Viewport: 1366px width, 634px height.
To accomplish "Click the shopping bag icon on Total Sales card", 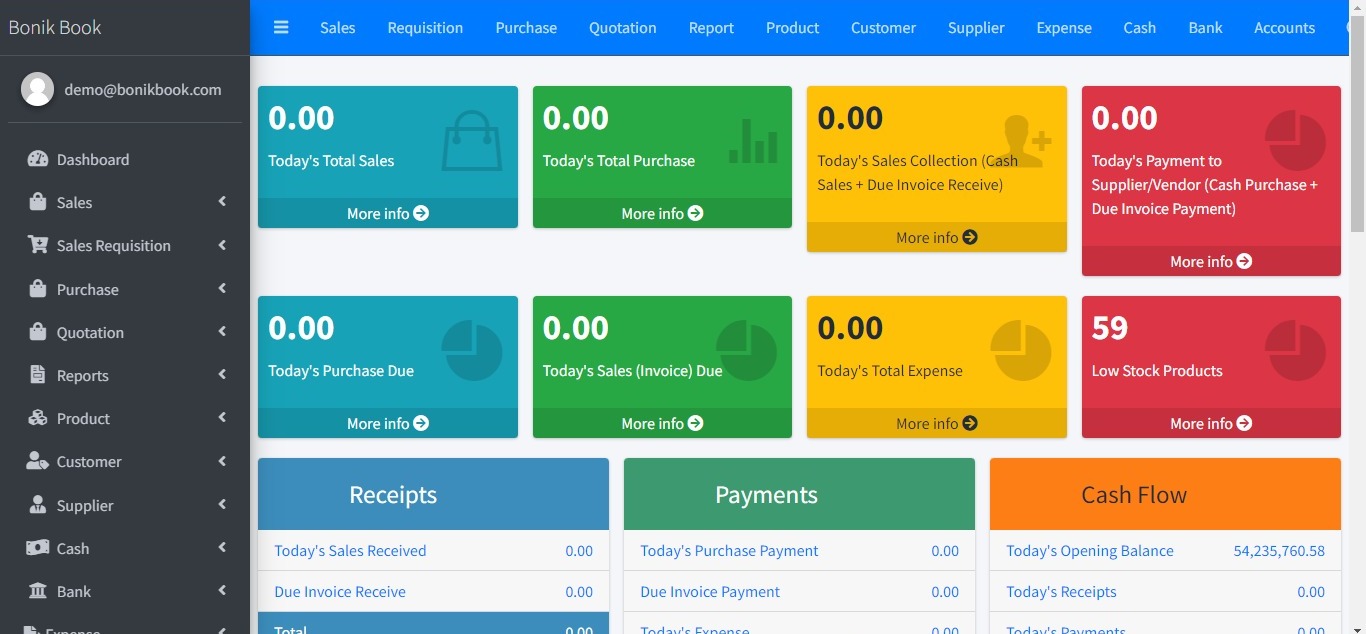I will pyautogui.click(x=472, y=141).
